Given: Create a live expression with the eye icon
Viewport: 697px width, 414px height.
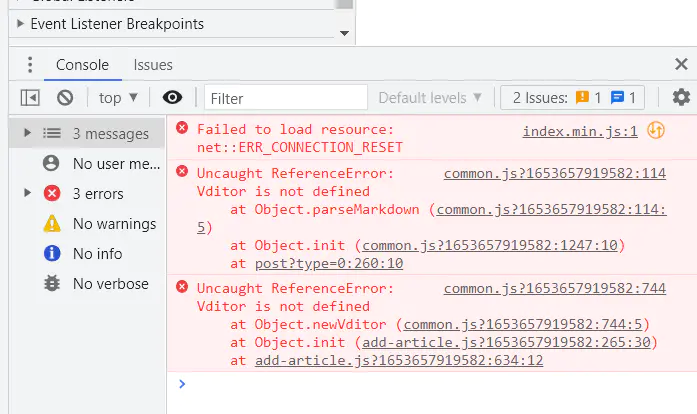Looking at the screenshot, I should pyautogui.click(x=173, y=97).
